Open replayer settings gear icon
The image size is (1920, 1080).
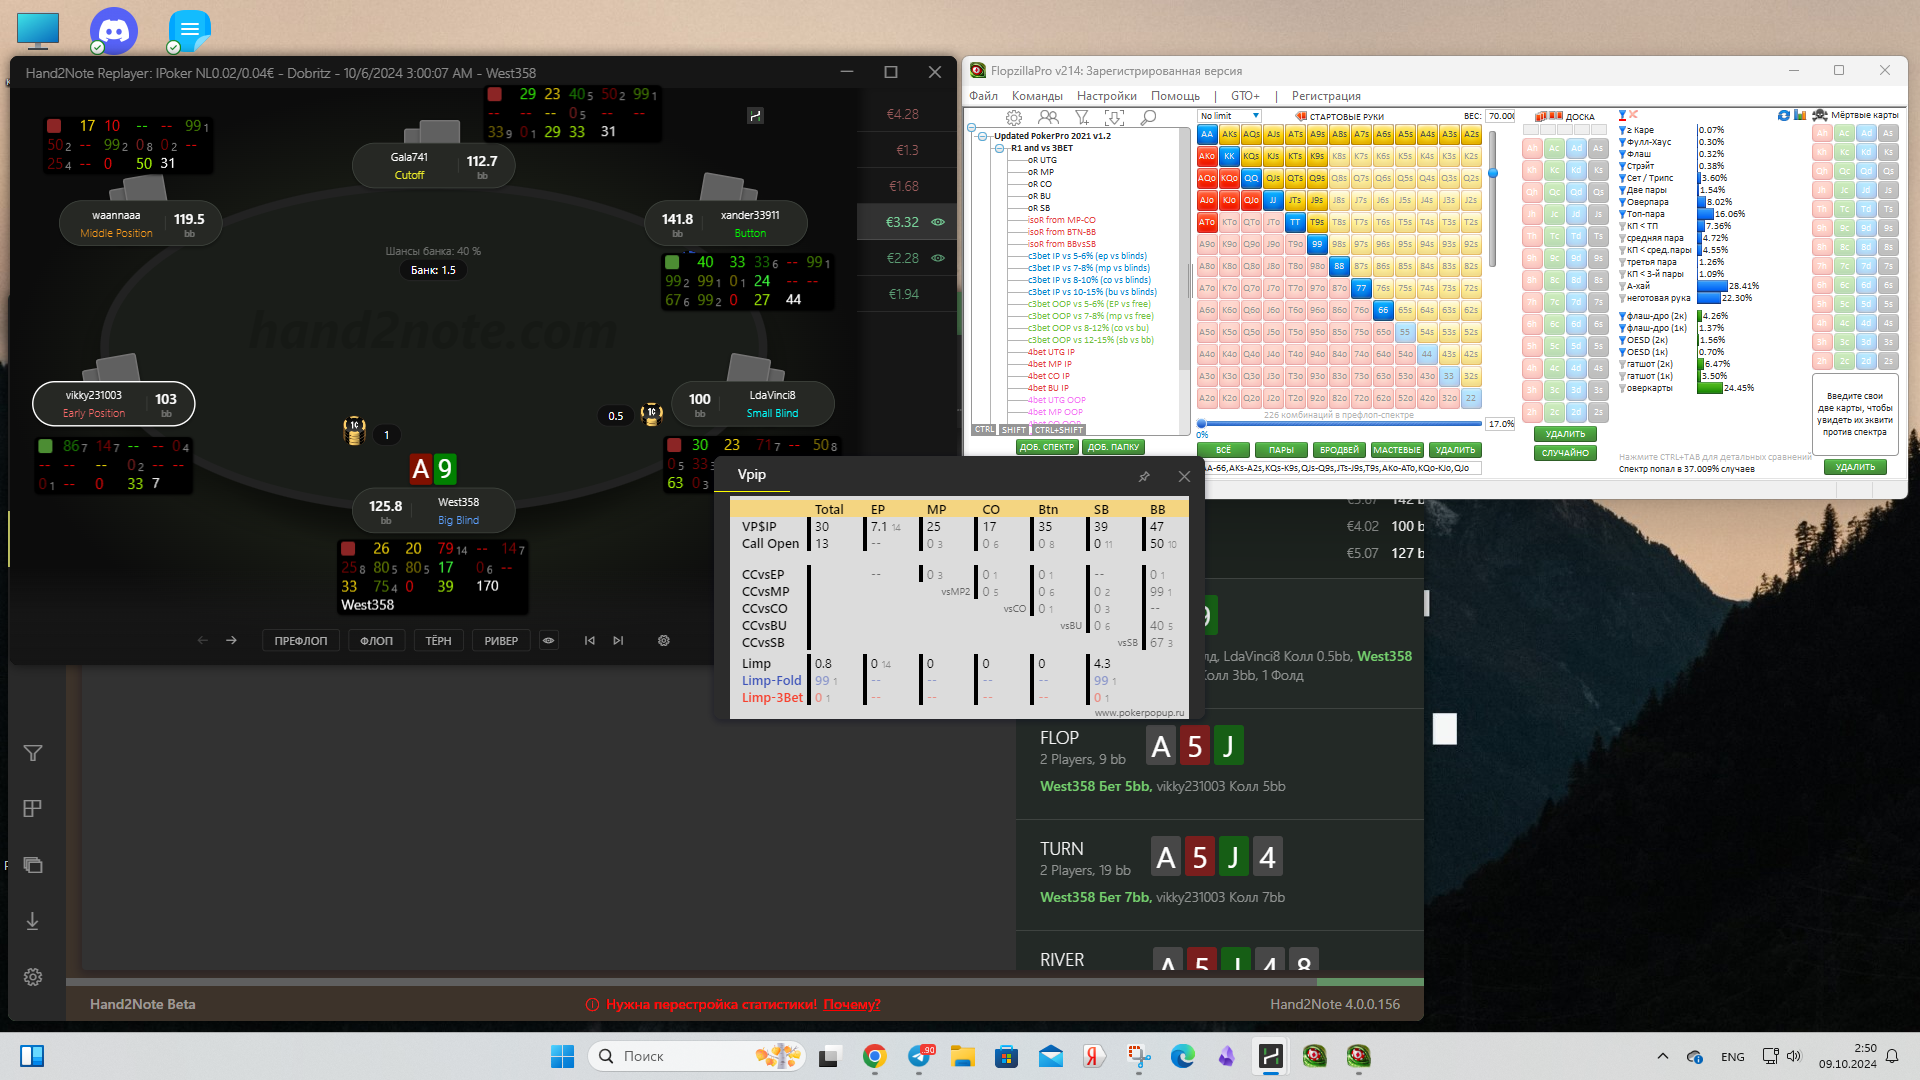(x=664, y=641)
